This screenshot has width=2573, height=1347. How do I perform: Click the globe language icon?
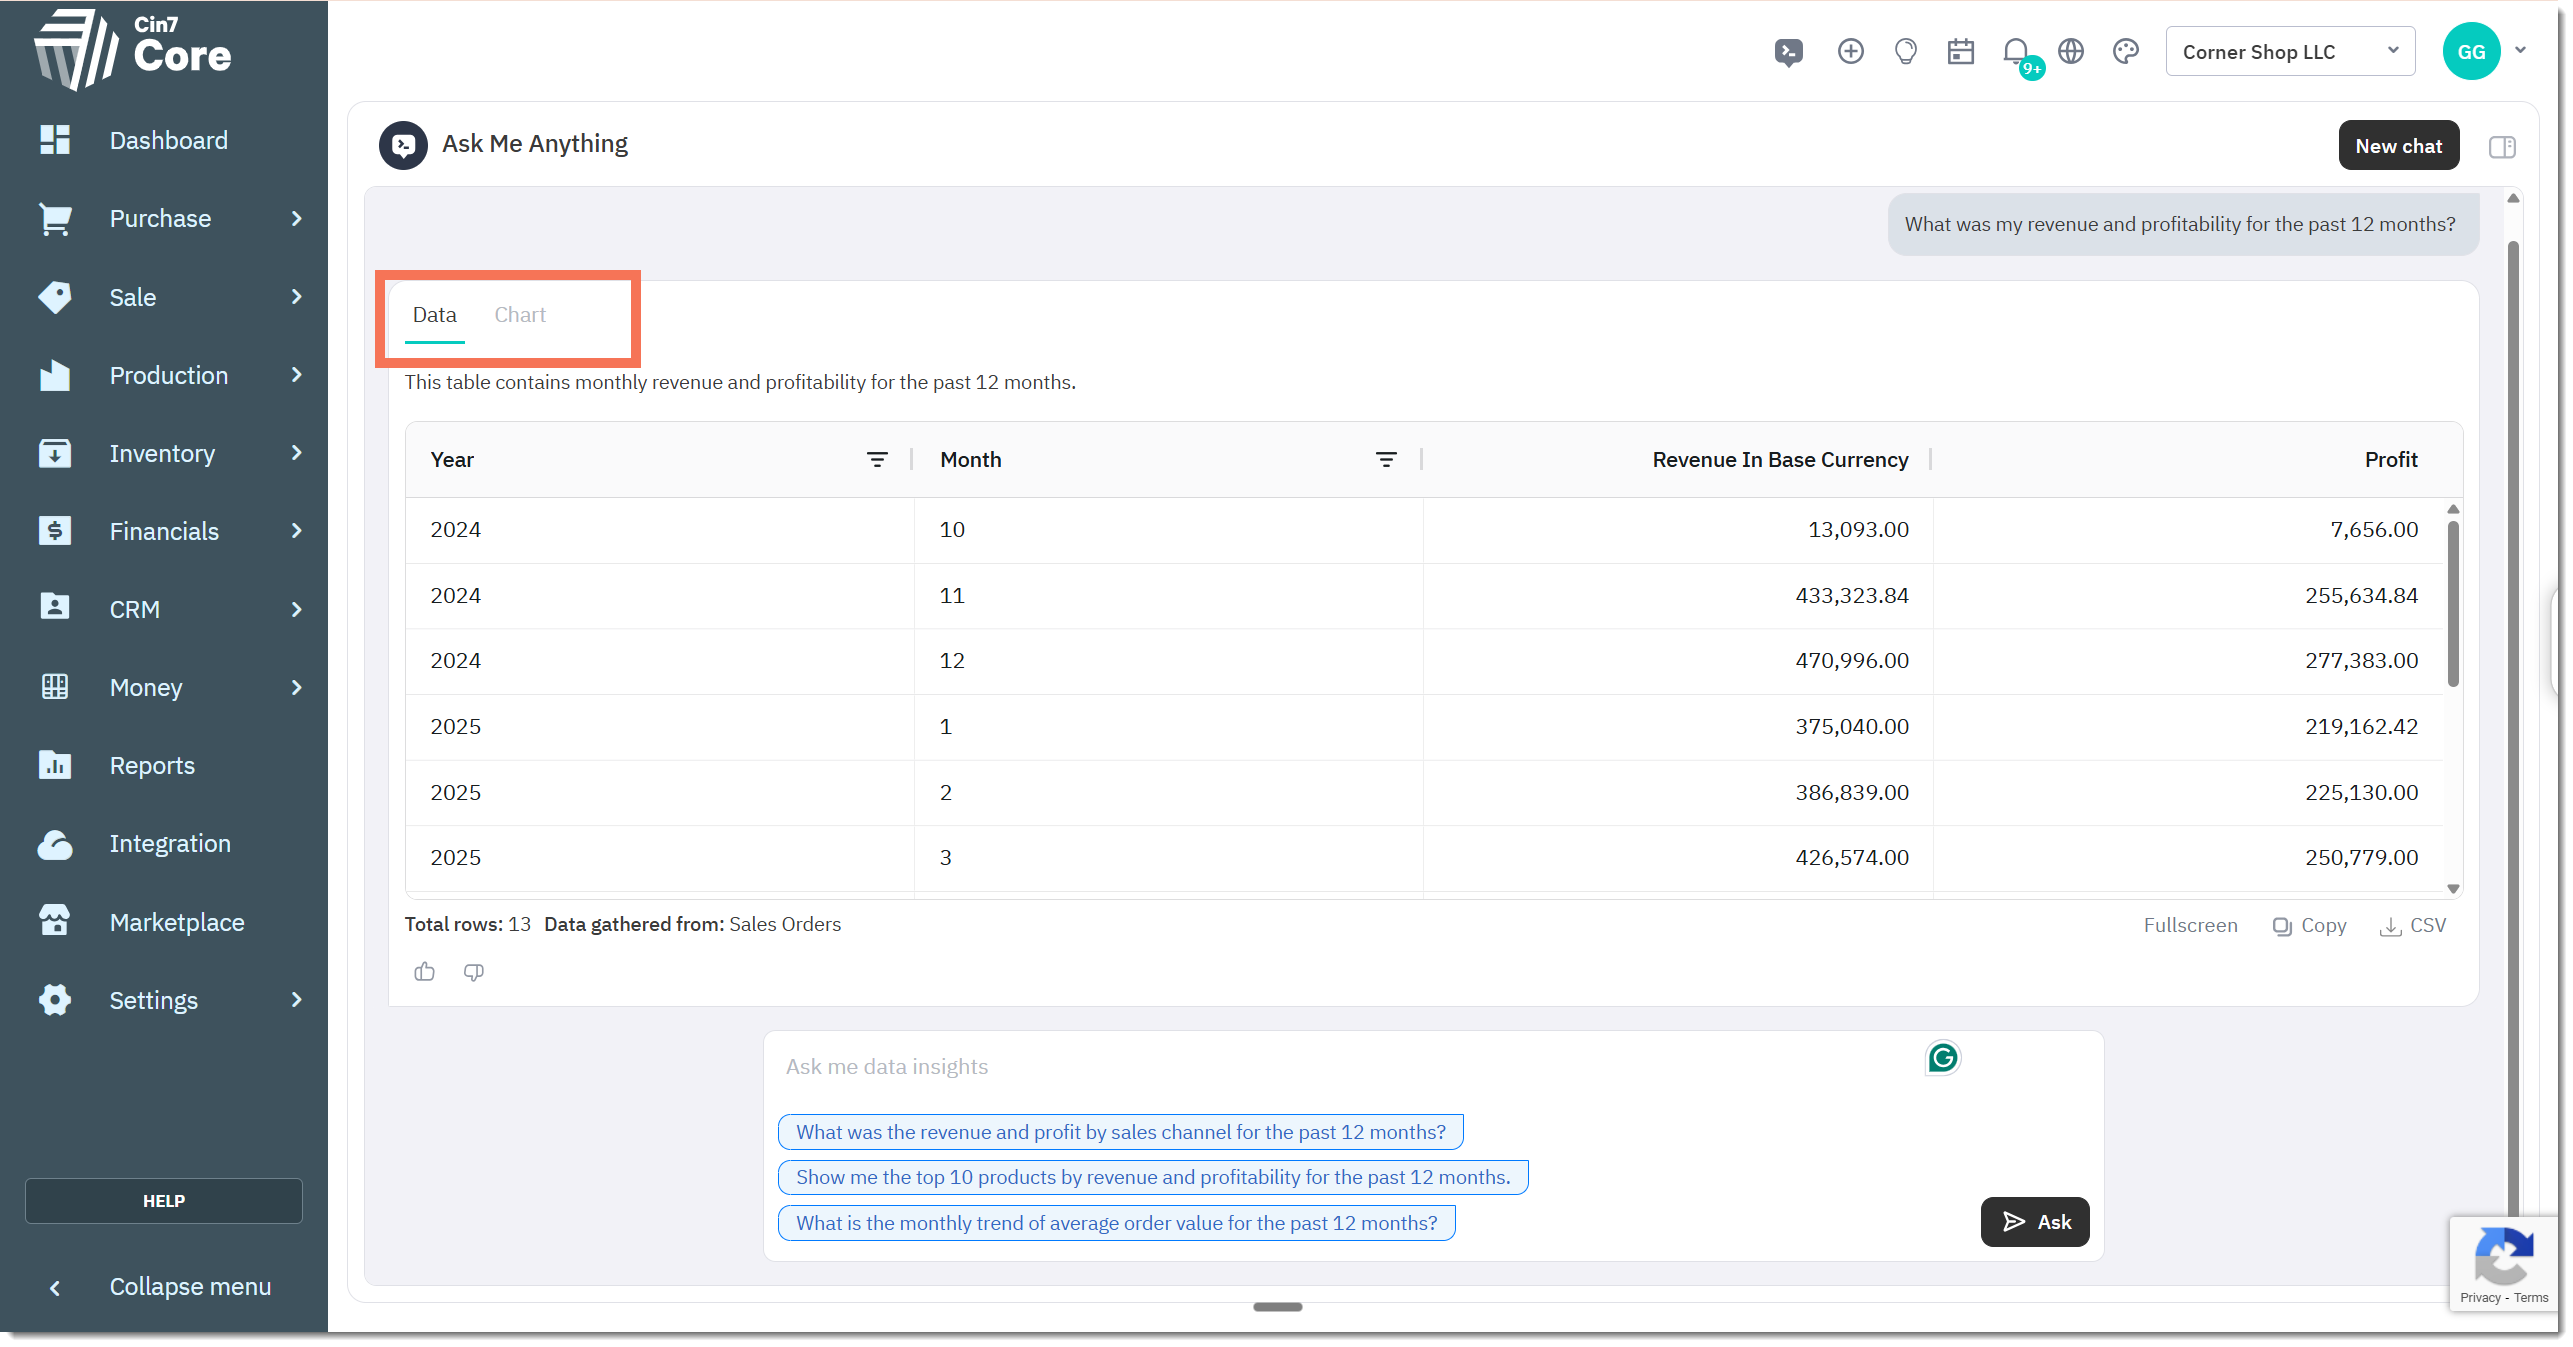(2070, 52)
